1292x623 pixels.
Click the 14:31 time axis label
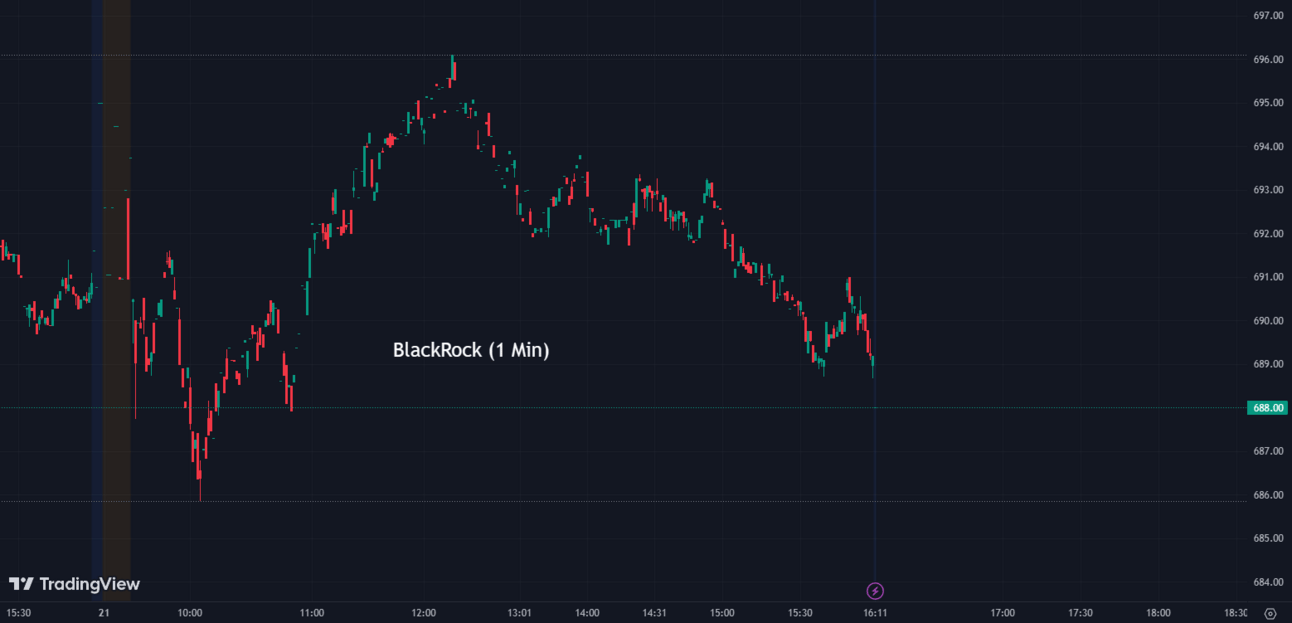pos(654,613)
